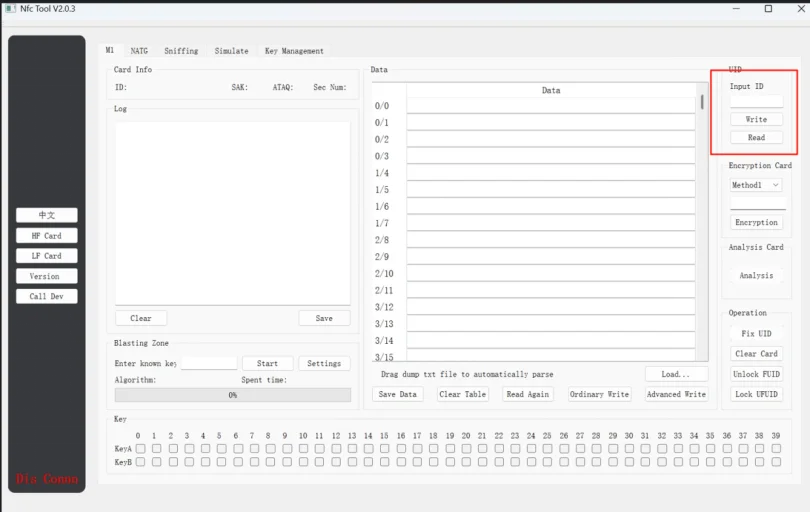Toggle KeyA checkbox for sector 0
The image size is (810, 513).
(x=141, y=448)
